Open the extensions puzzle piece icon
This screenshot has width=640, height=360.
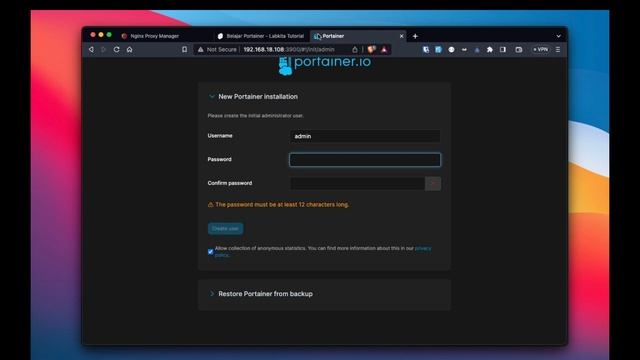(489, 49)
